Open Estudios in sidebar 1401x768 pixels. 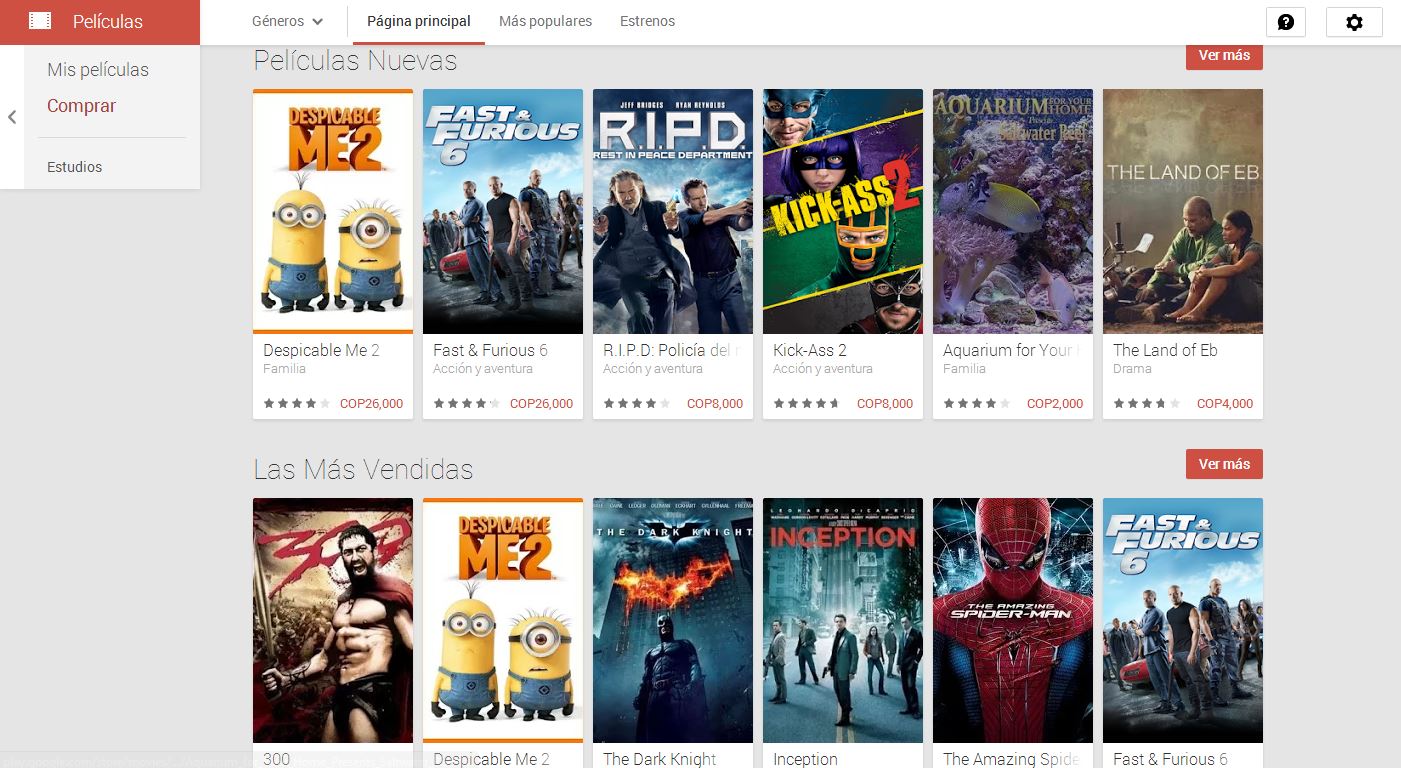tap(75, 167)
